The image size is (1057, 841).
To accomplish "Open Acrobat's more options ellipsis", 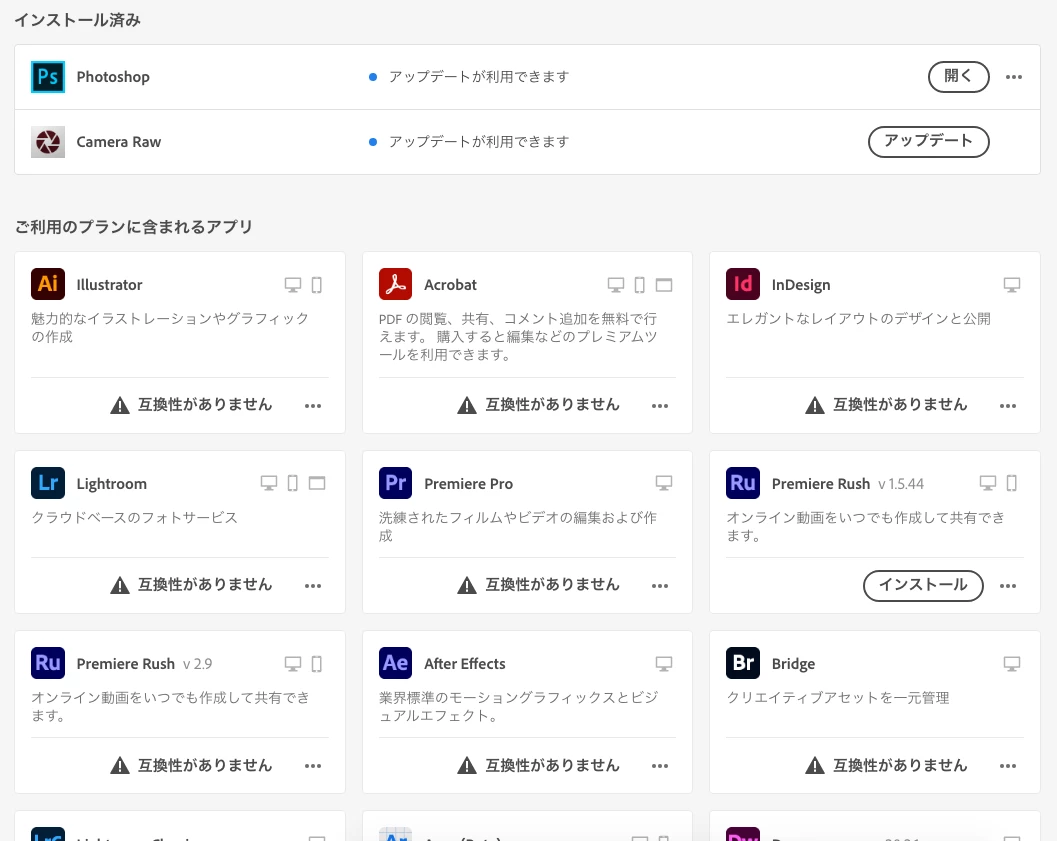I will point(660,406).
